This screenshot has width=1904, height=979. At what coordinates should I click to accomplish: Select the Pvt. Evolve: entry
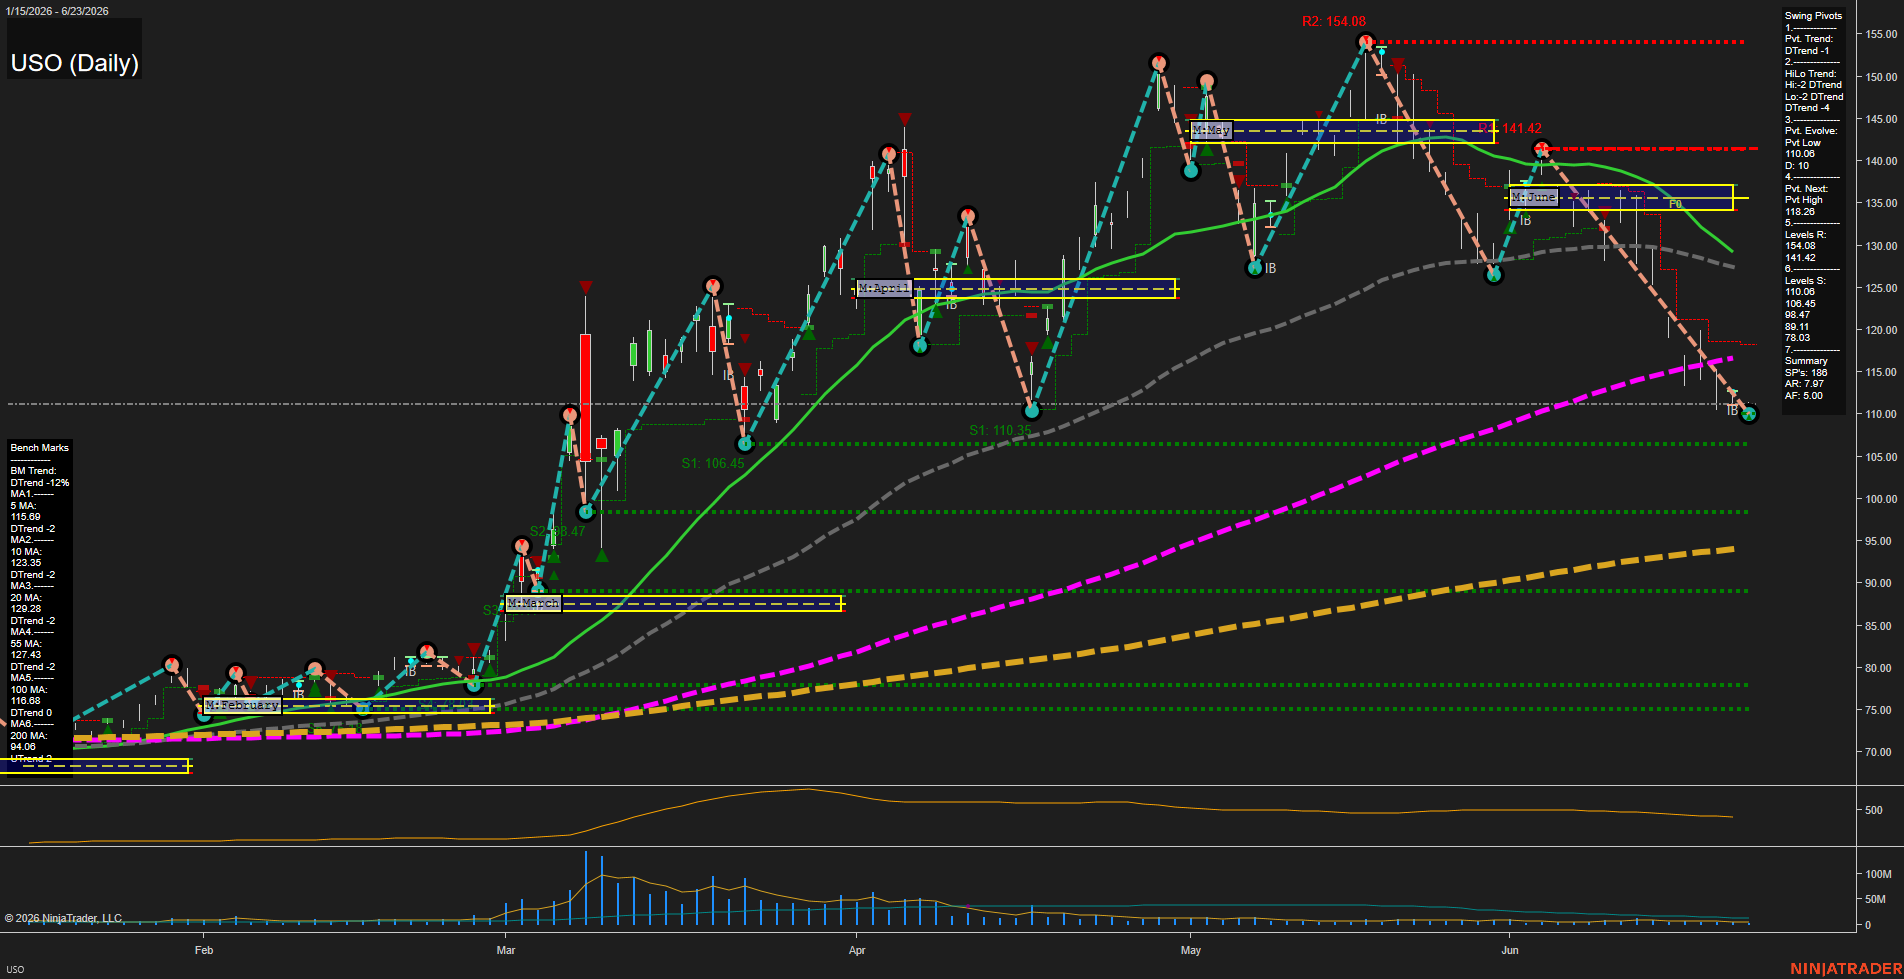click(1811, 131)
